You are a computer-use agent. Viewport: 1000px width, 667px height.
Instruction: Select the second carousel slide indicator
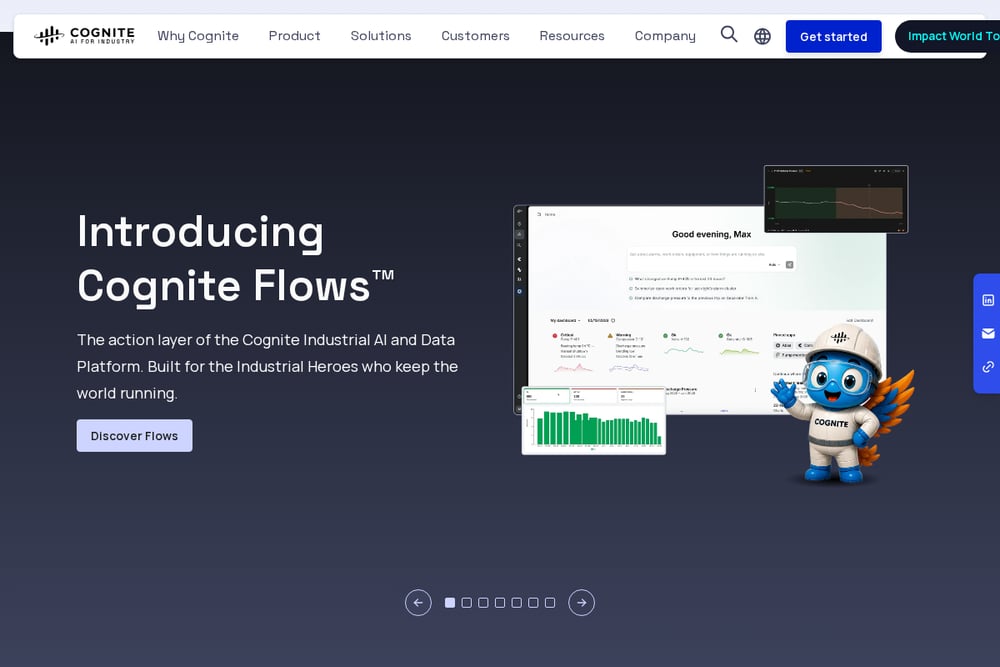click(467, 603)
